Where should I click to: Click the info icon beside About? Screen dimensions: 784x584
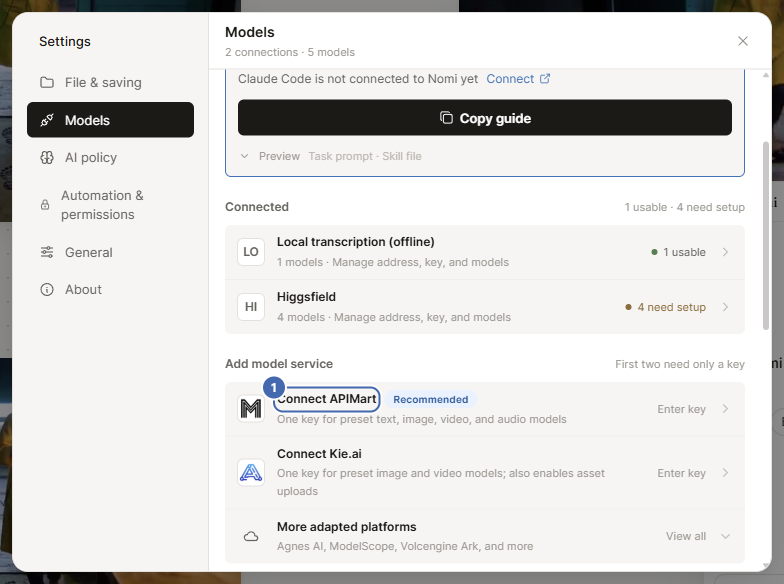click(x=47, y=290)
